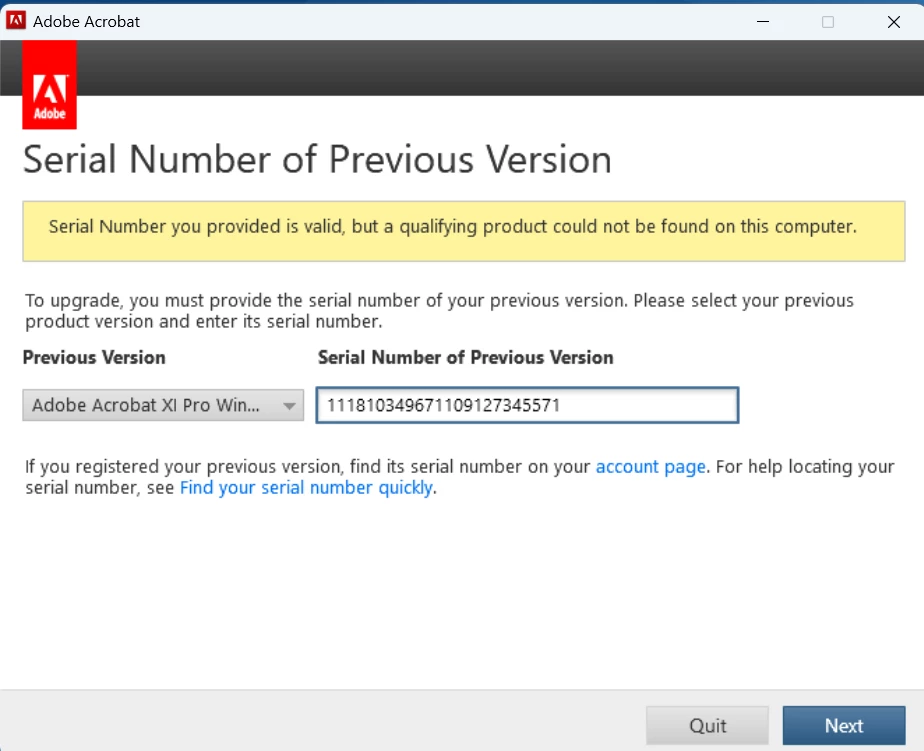Viewport: 924px width, 751px height.
Task: Click the Adobe Acrobat window title text
Action: pyautogui.click(x=87, y=22)
